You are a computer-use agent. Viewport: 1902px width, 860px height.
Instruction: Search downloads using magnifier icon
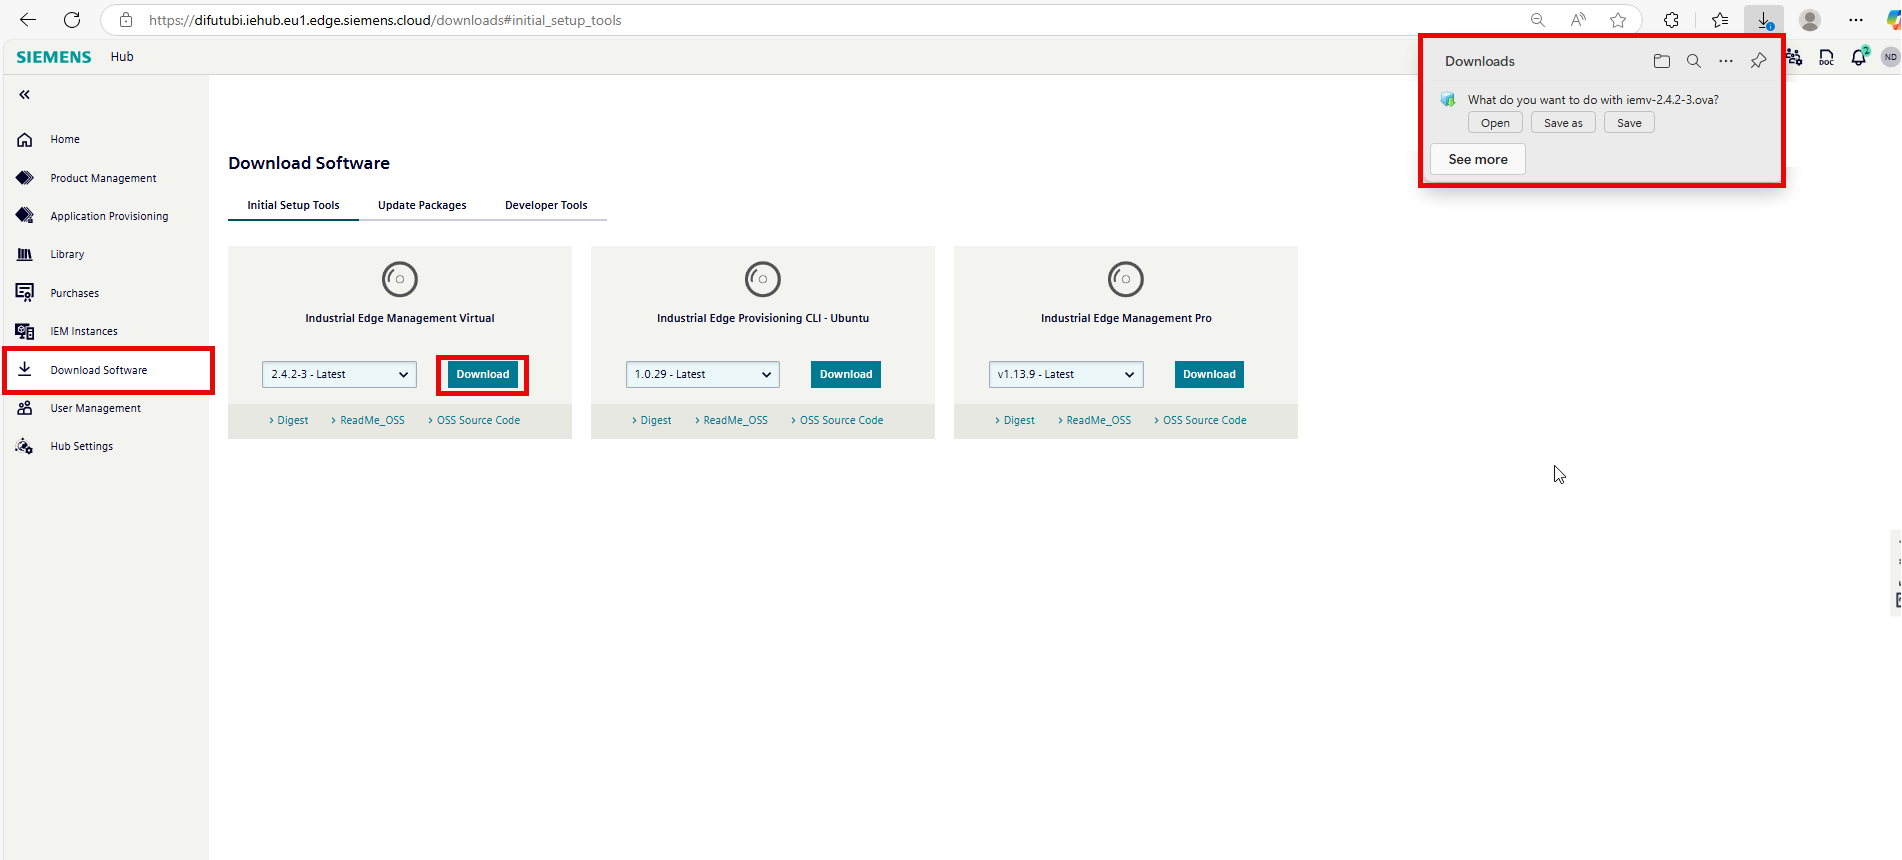coord(1693,61)
